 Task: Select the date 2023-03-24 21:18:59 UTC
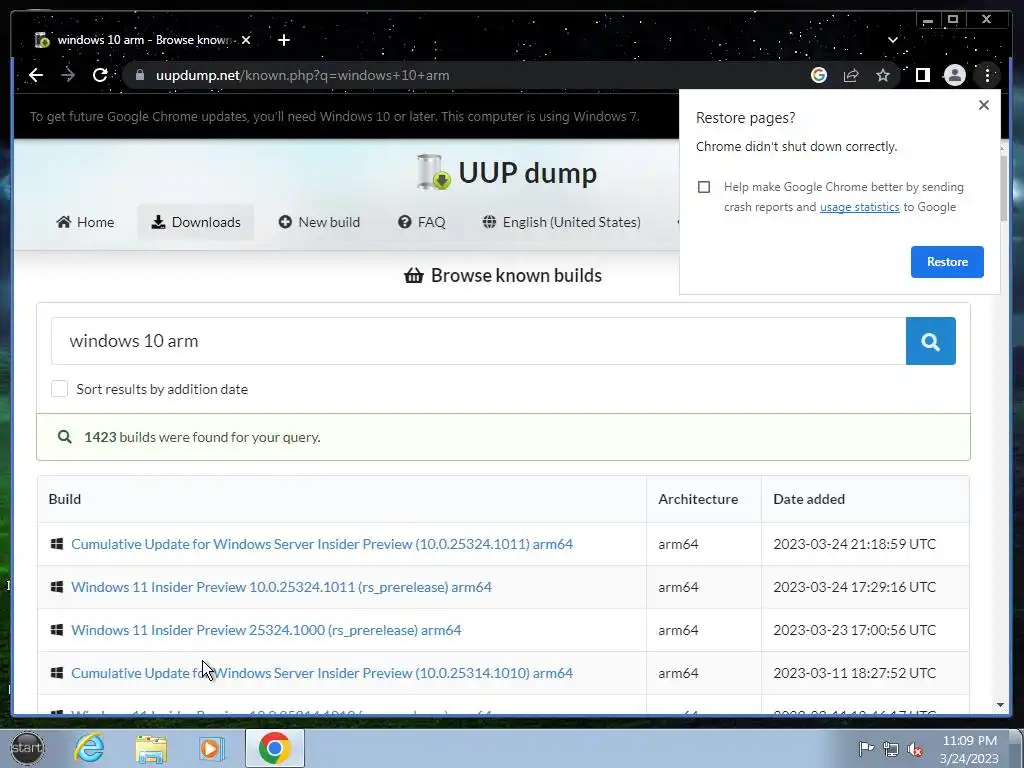tap(854, 544)
